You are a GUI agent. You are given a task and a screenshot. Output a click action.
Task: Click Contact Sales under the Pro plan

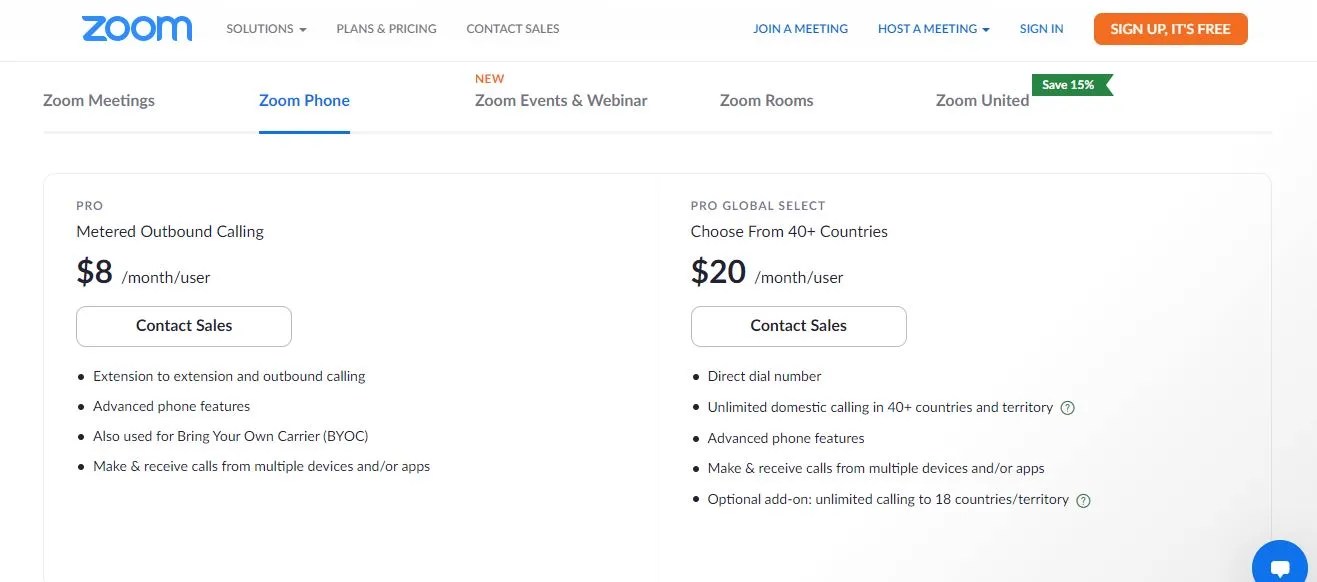tap(183, 326)
